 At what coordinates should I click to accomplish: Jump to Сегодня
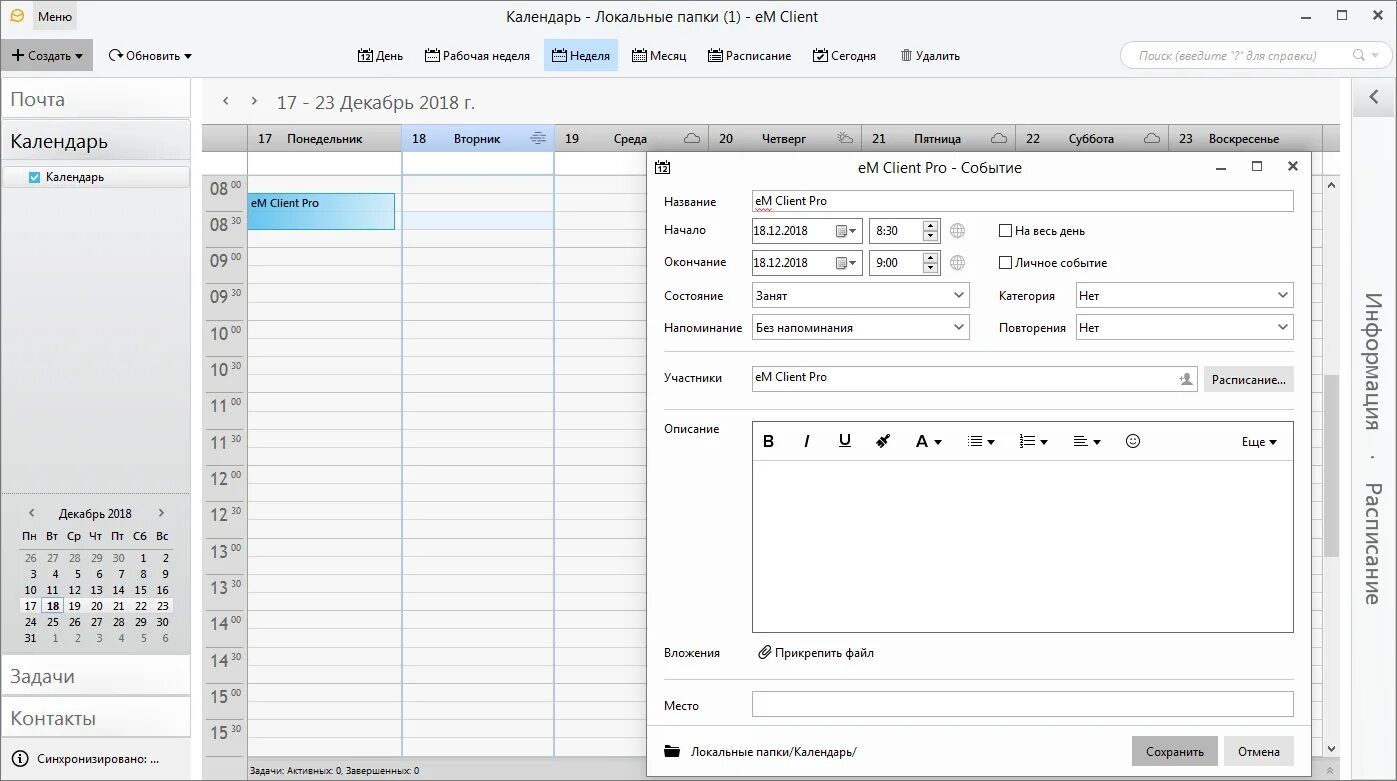click(x=844, y=56)
